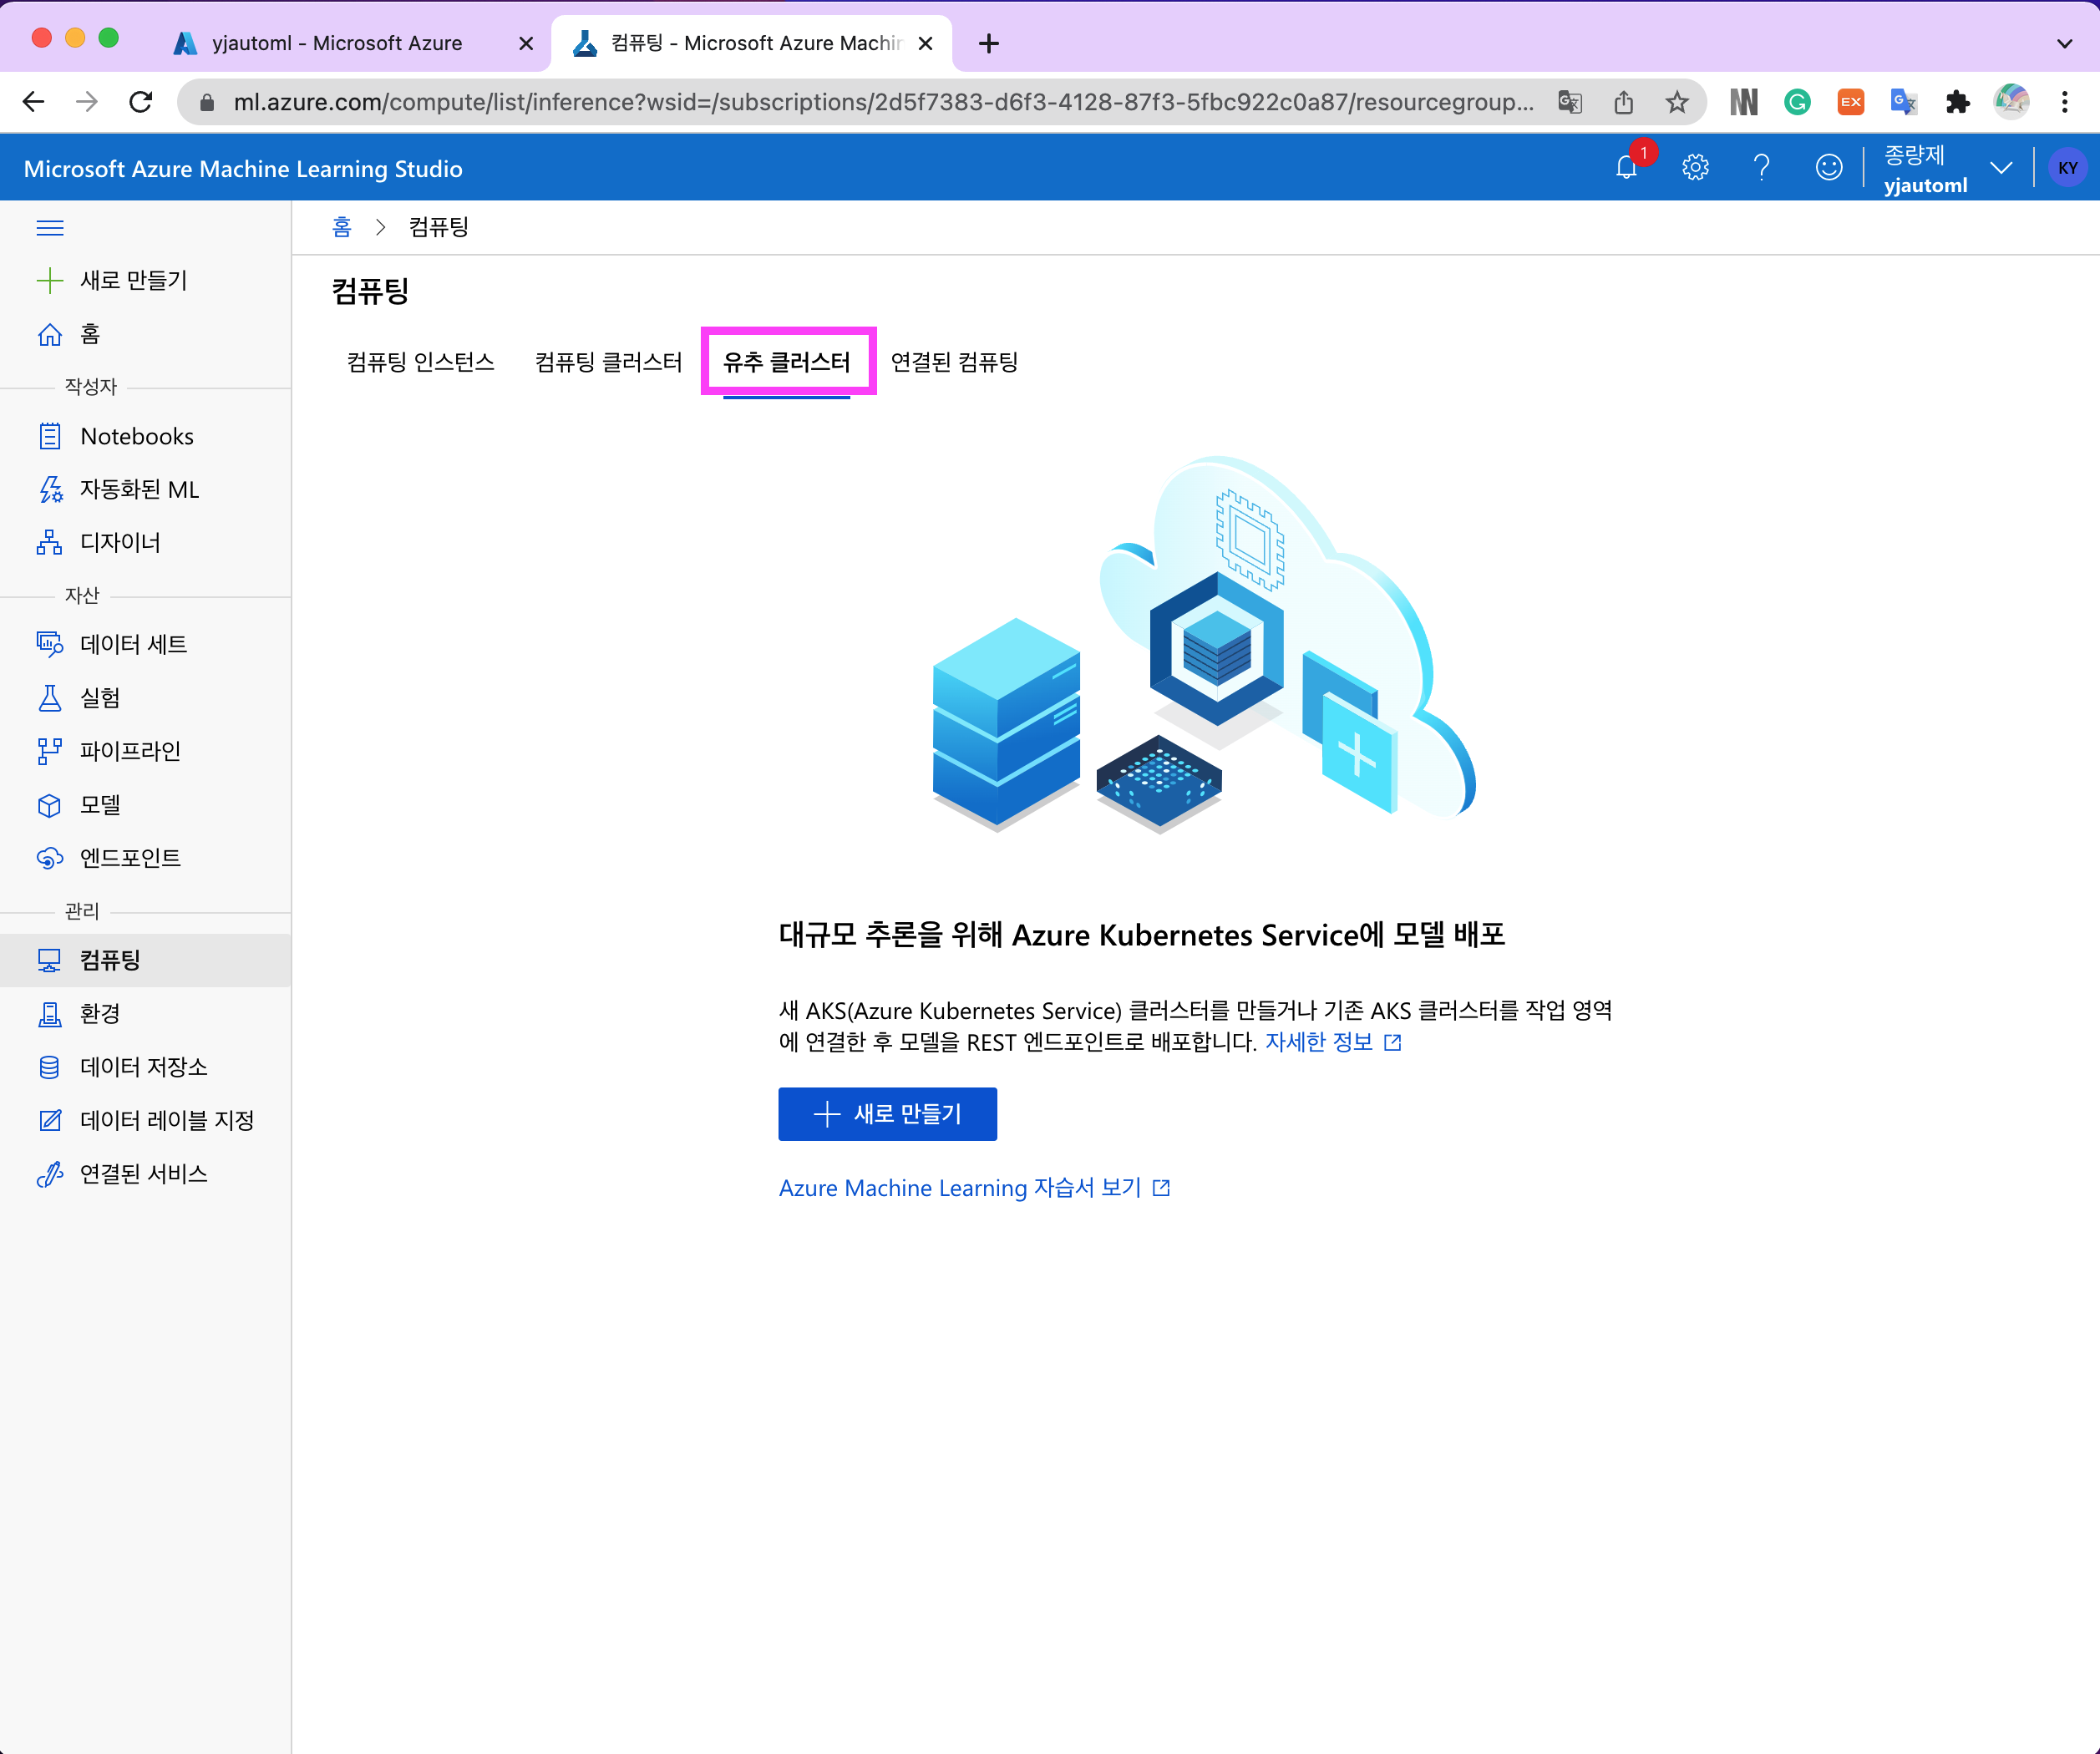2100x1754 pixels.
Task: Click the Google Translate page icon in address bar
Action: 1570,102
